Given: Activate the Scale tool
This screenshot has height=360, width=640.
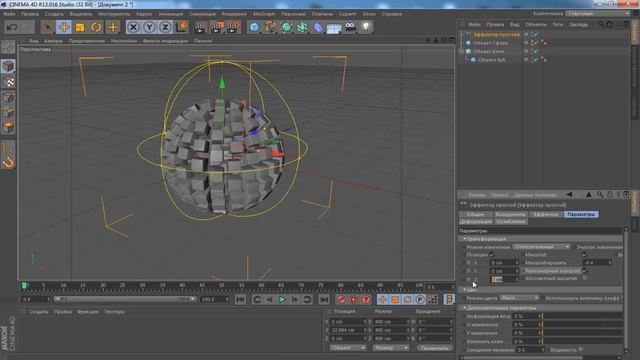Looking at the screenshot, I should point(80,27).
